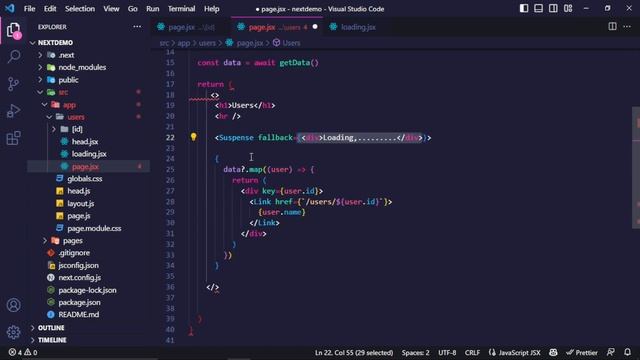Screen dimensions: 640x360
Task: Open Run and Debug view icon
Action: coord(13,111)
